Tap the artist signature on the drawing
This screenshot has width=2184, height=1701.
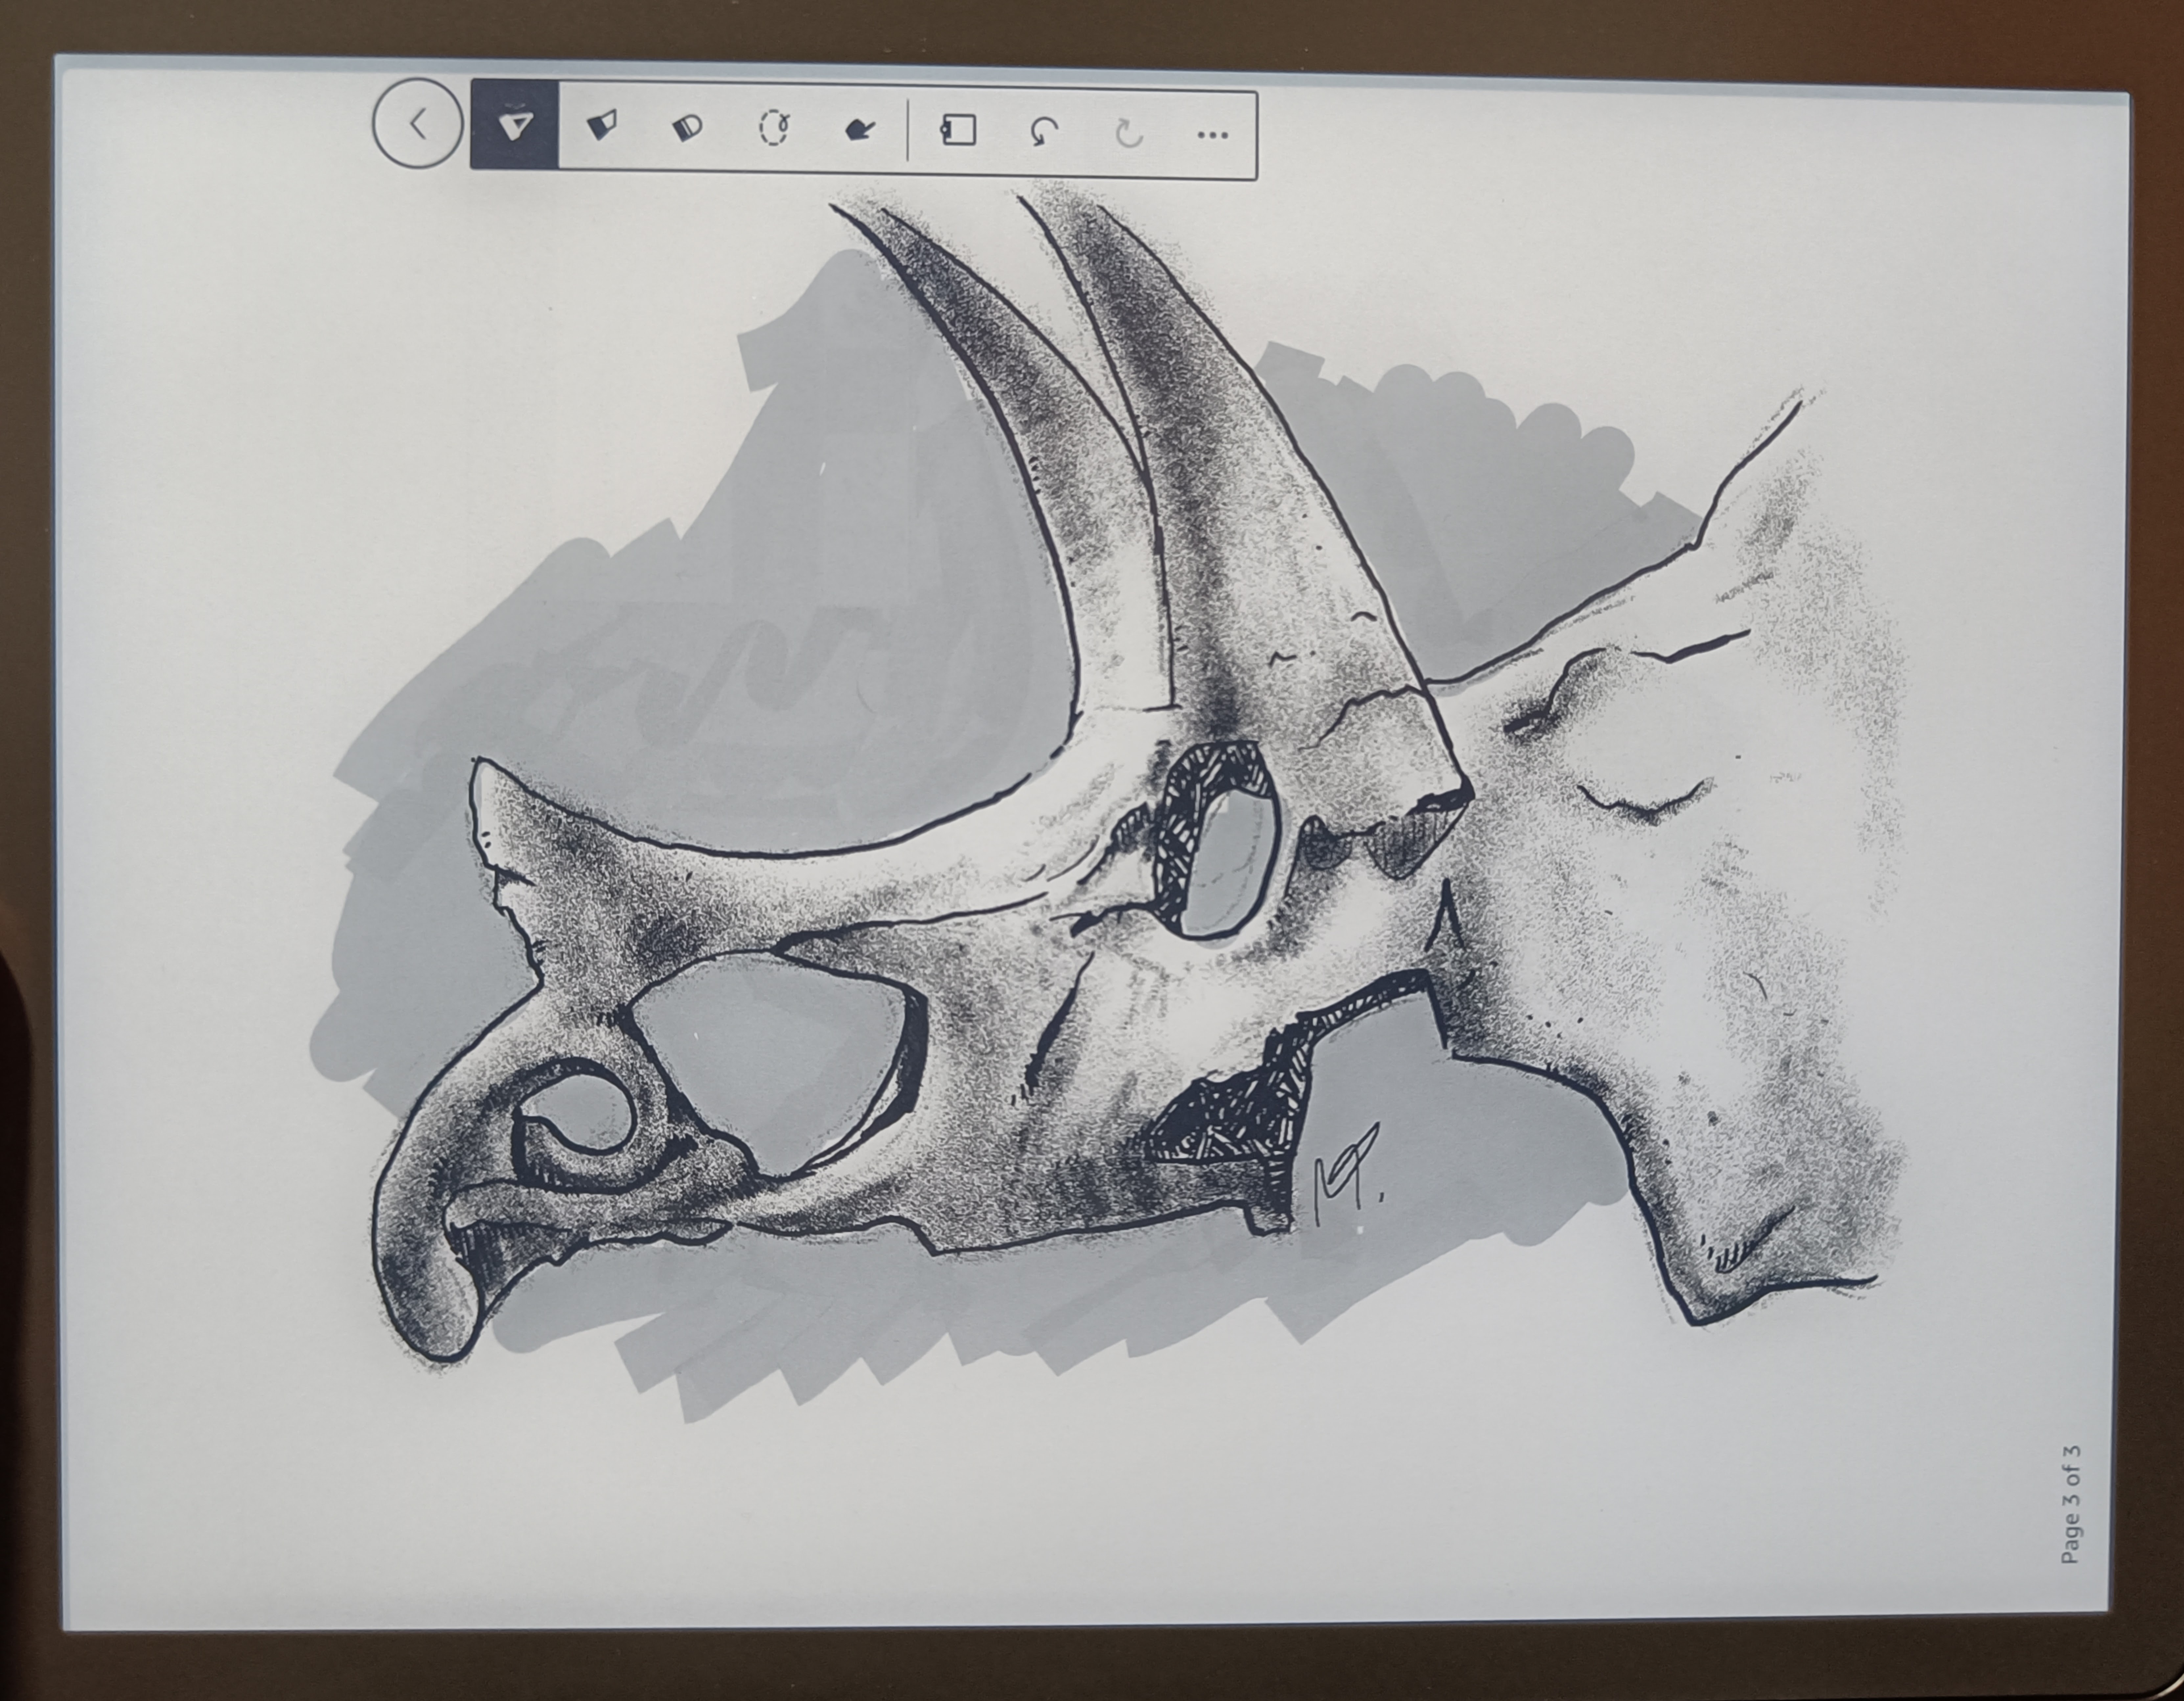pyautogui.click(x=1345, y=1170)
